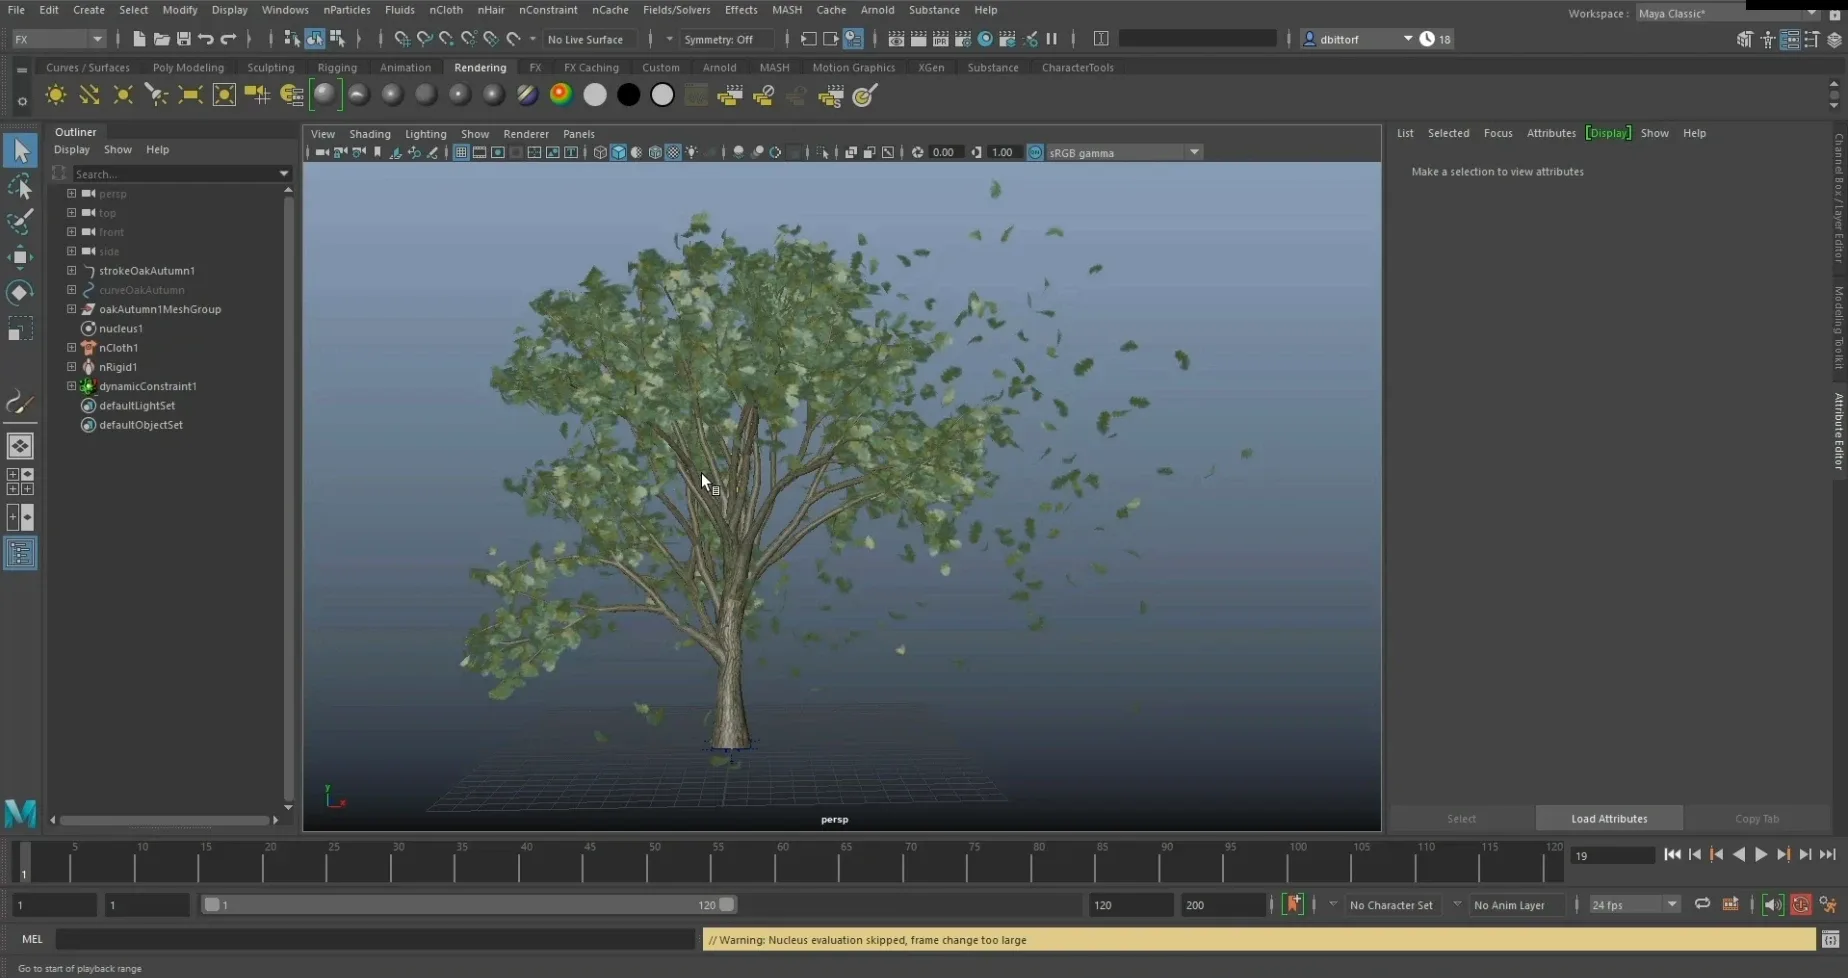Create a directional light from the shelf

coord(89,95)
